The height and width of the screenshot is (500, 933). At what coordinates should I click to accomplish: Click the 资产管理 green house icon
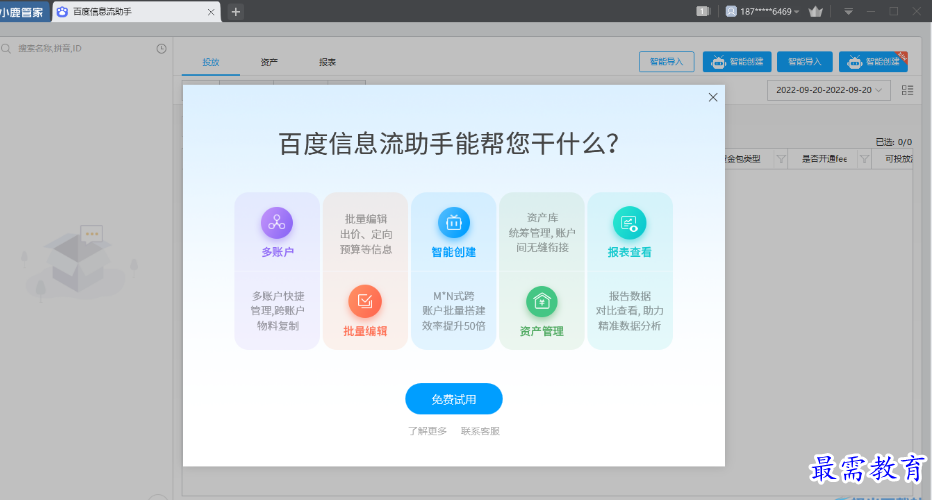541,301
